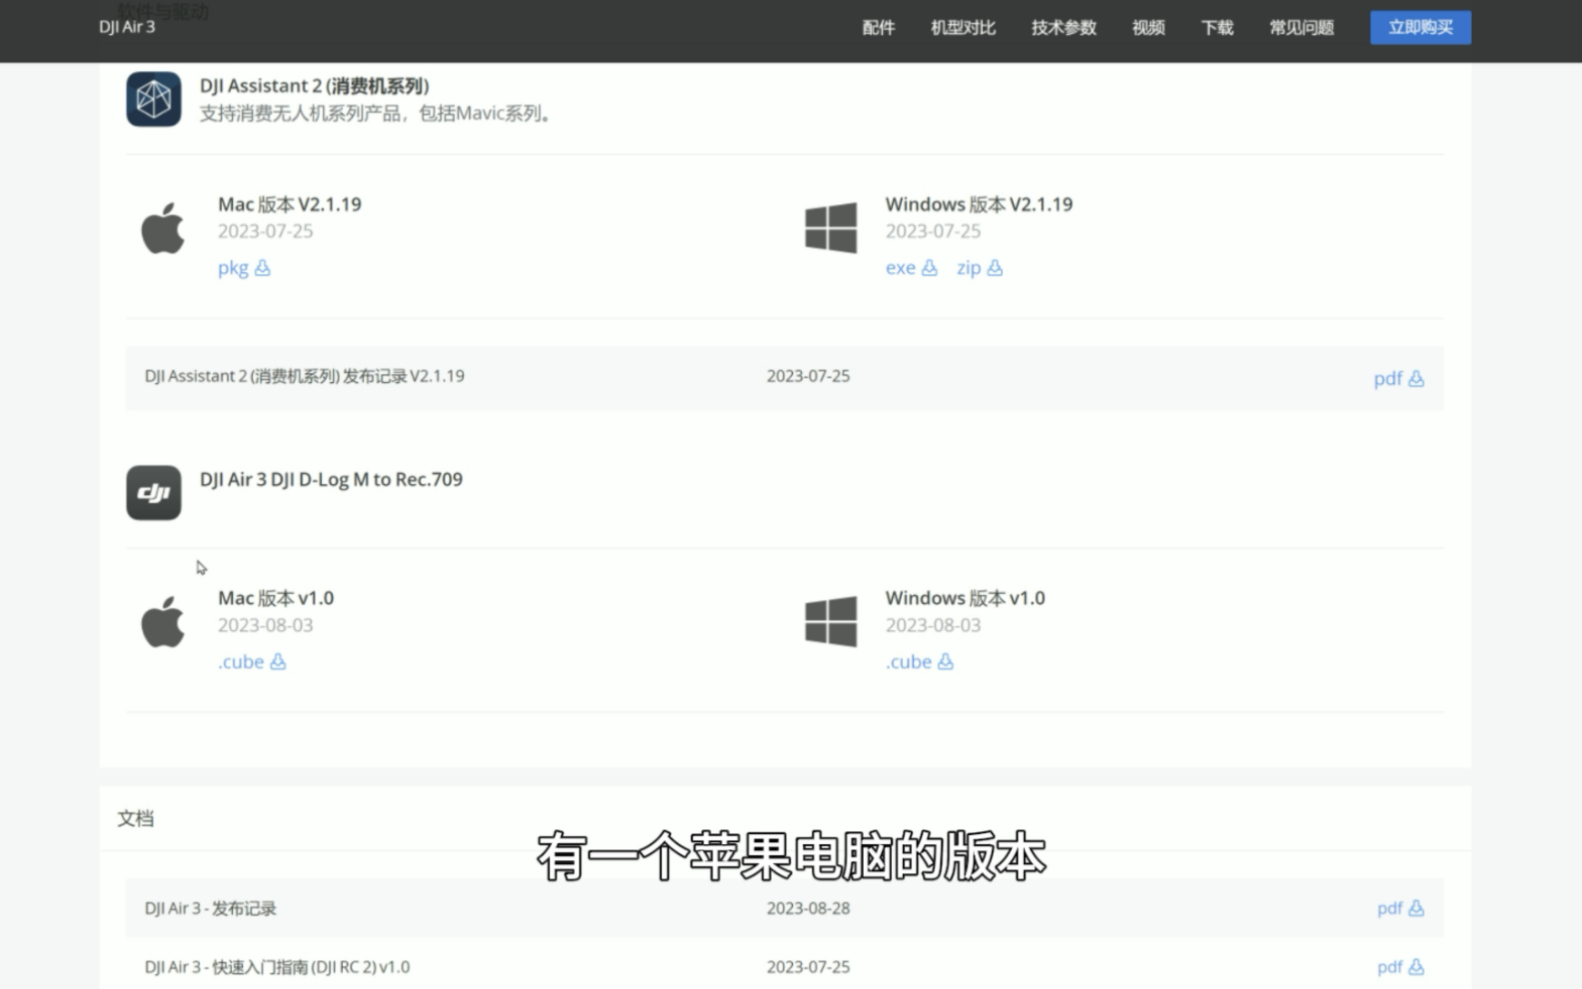Click the DJI Assistant 2 发布记录 V2.1.19 row text
This screenshot has height=989, width=1582.
pos(304,376)
